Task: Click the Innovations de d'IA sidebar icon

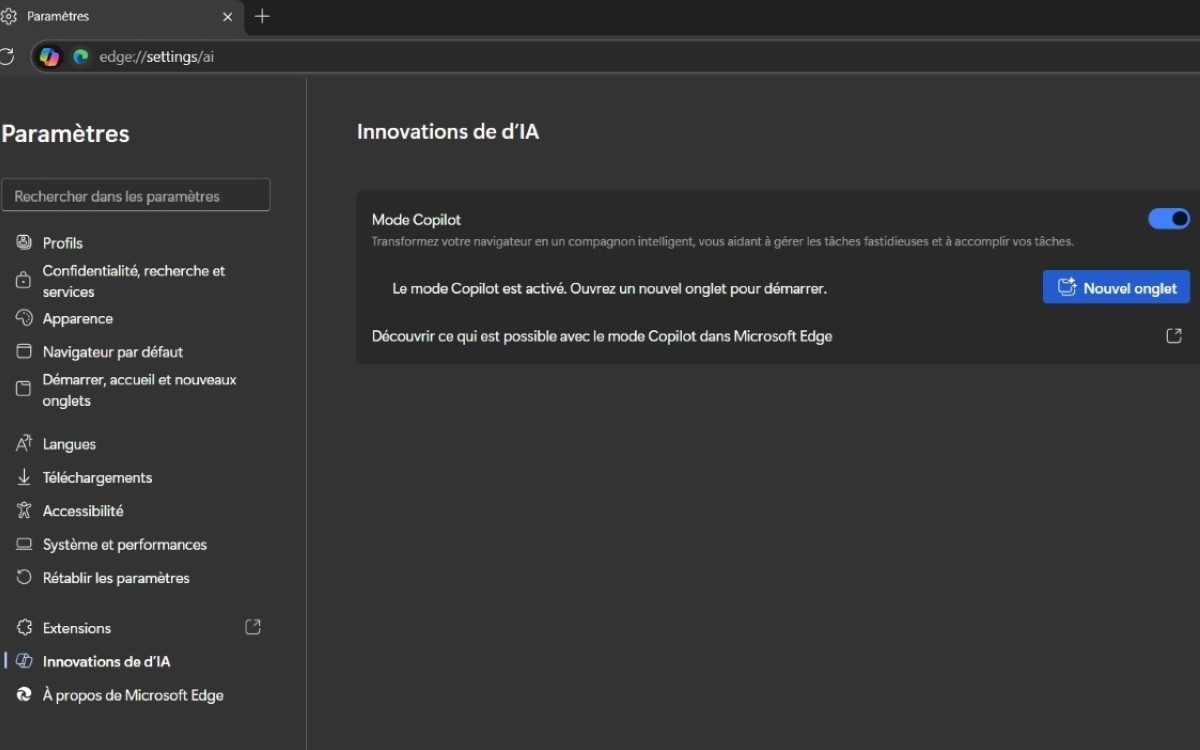Action: pyautogui.click(x=24, y=661)
